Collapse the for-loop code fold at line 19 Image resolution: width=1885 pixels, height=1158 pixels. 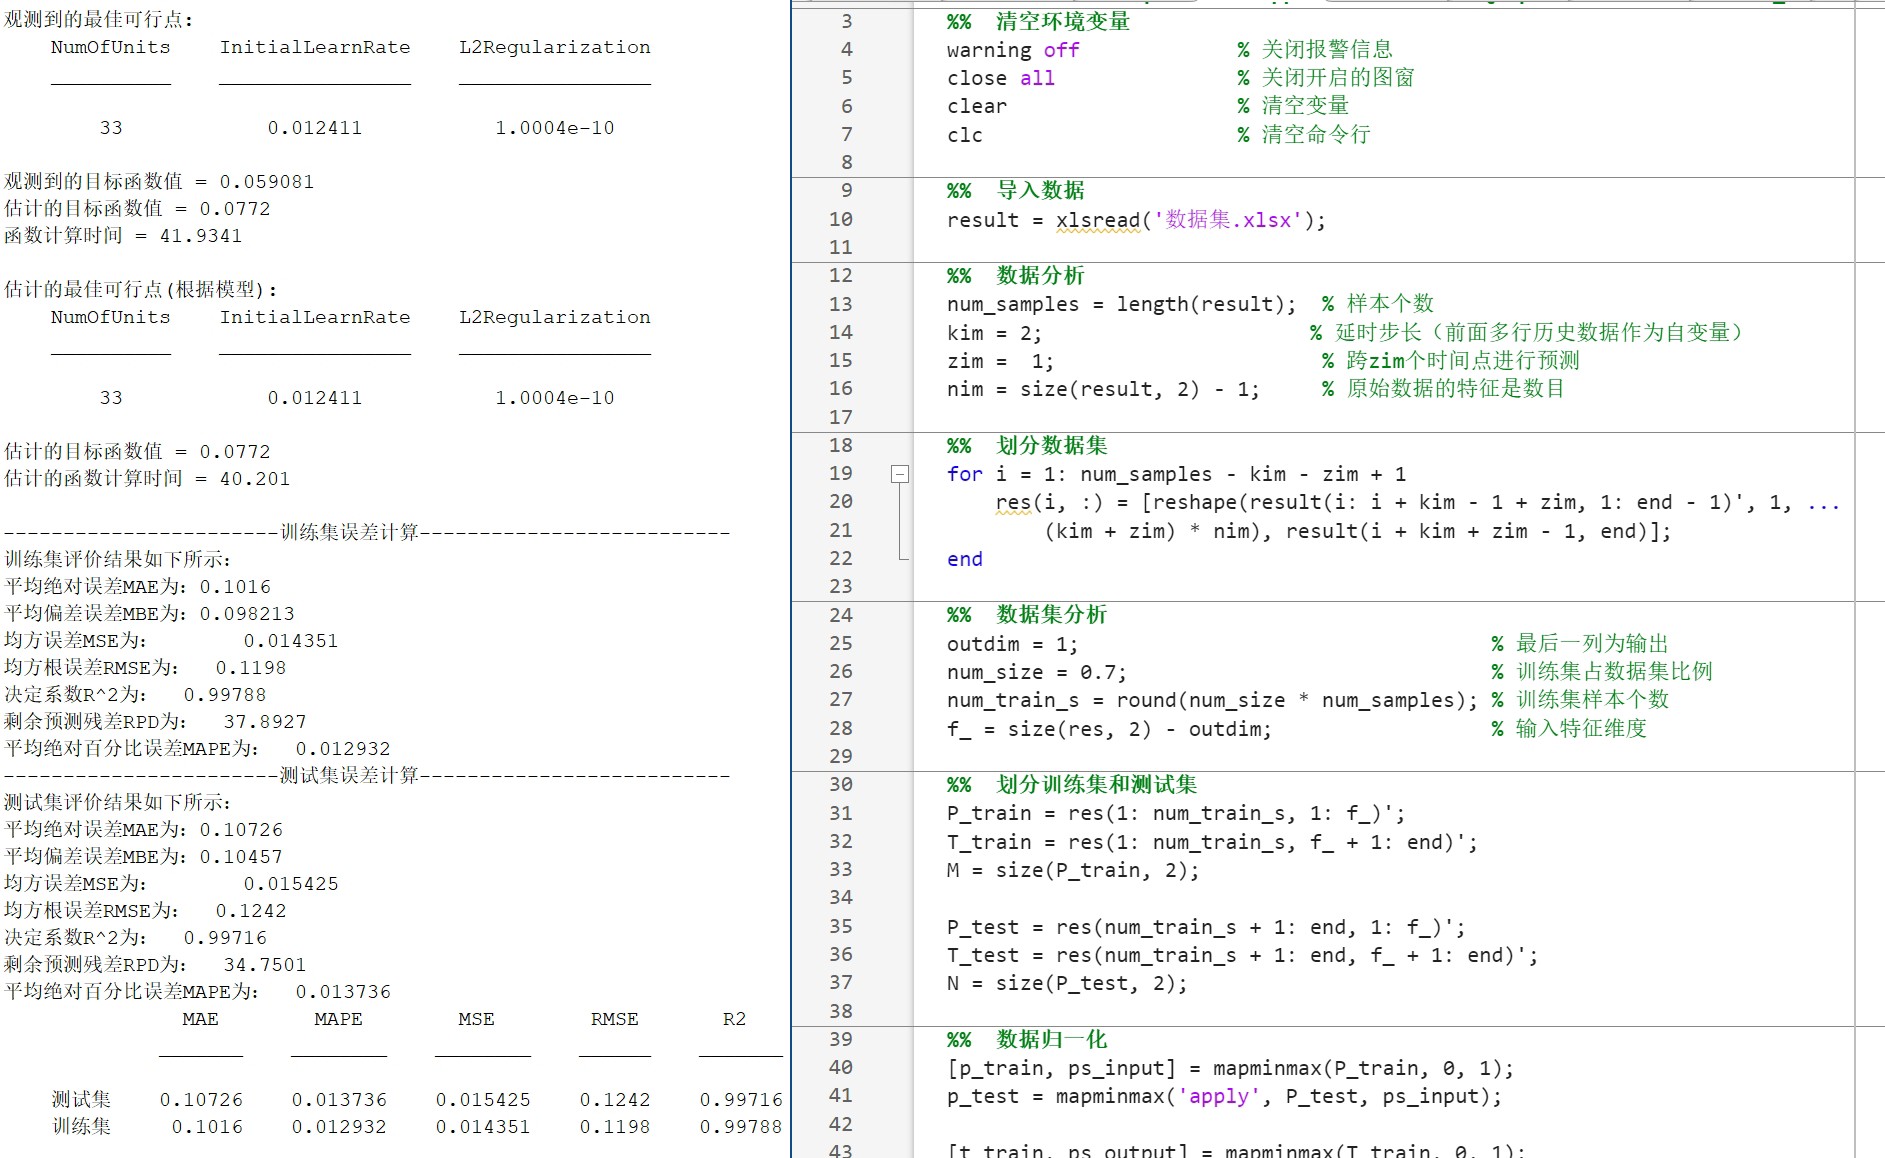[900, 474]
